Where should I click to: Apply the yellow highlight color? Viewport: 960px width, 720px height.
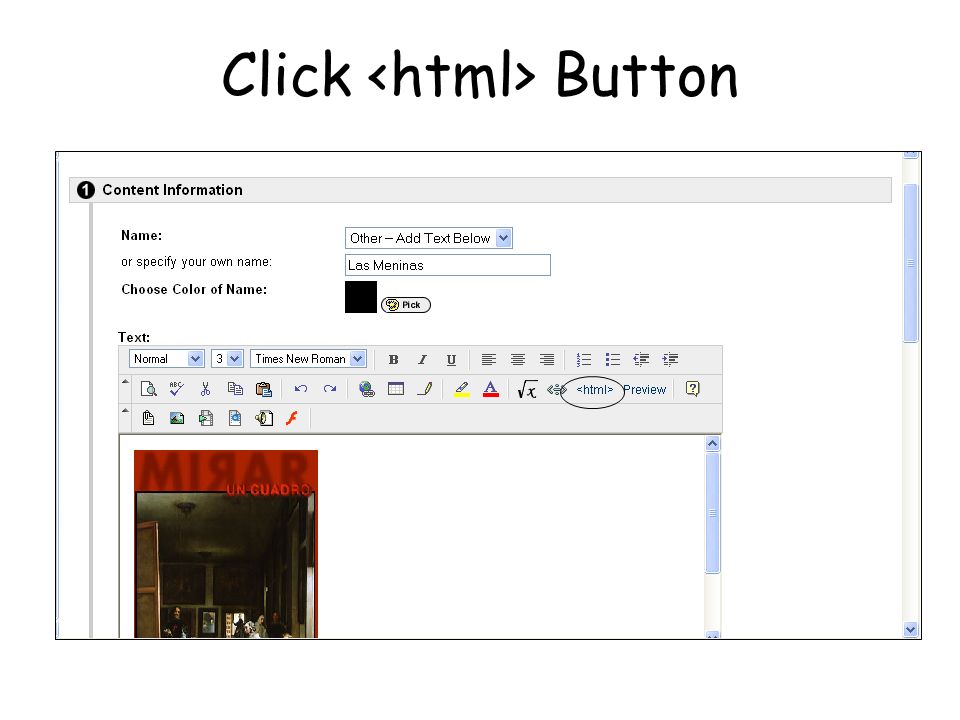(x=462, y=389)
